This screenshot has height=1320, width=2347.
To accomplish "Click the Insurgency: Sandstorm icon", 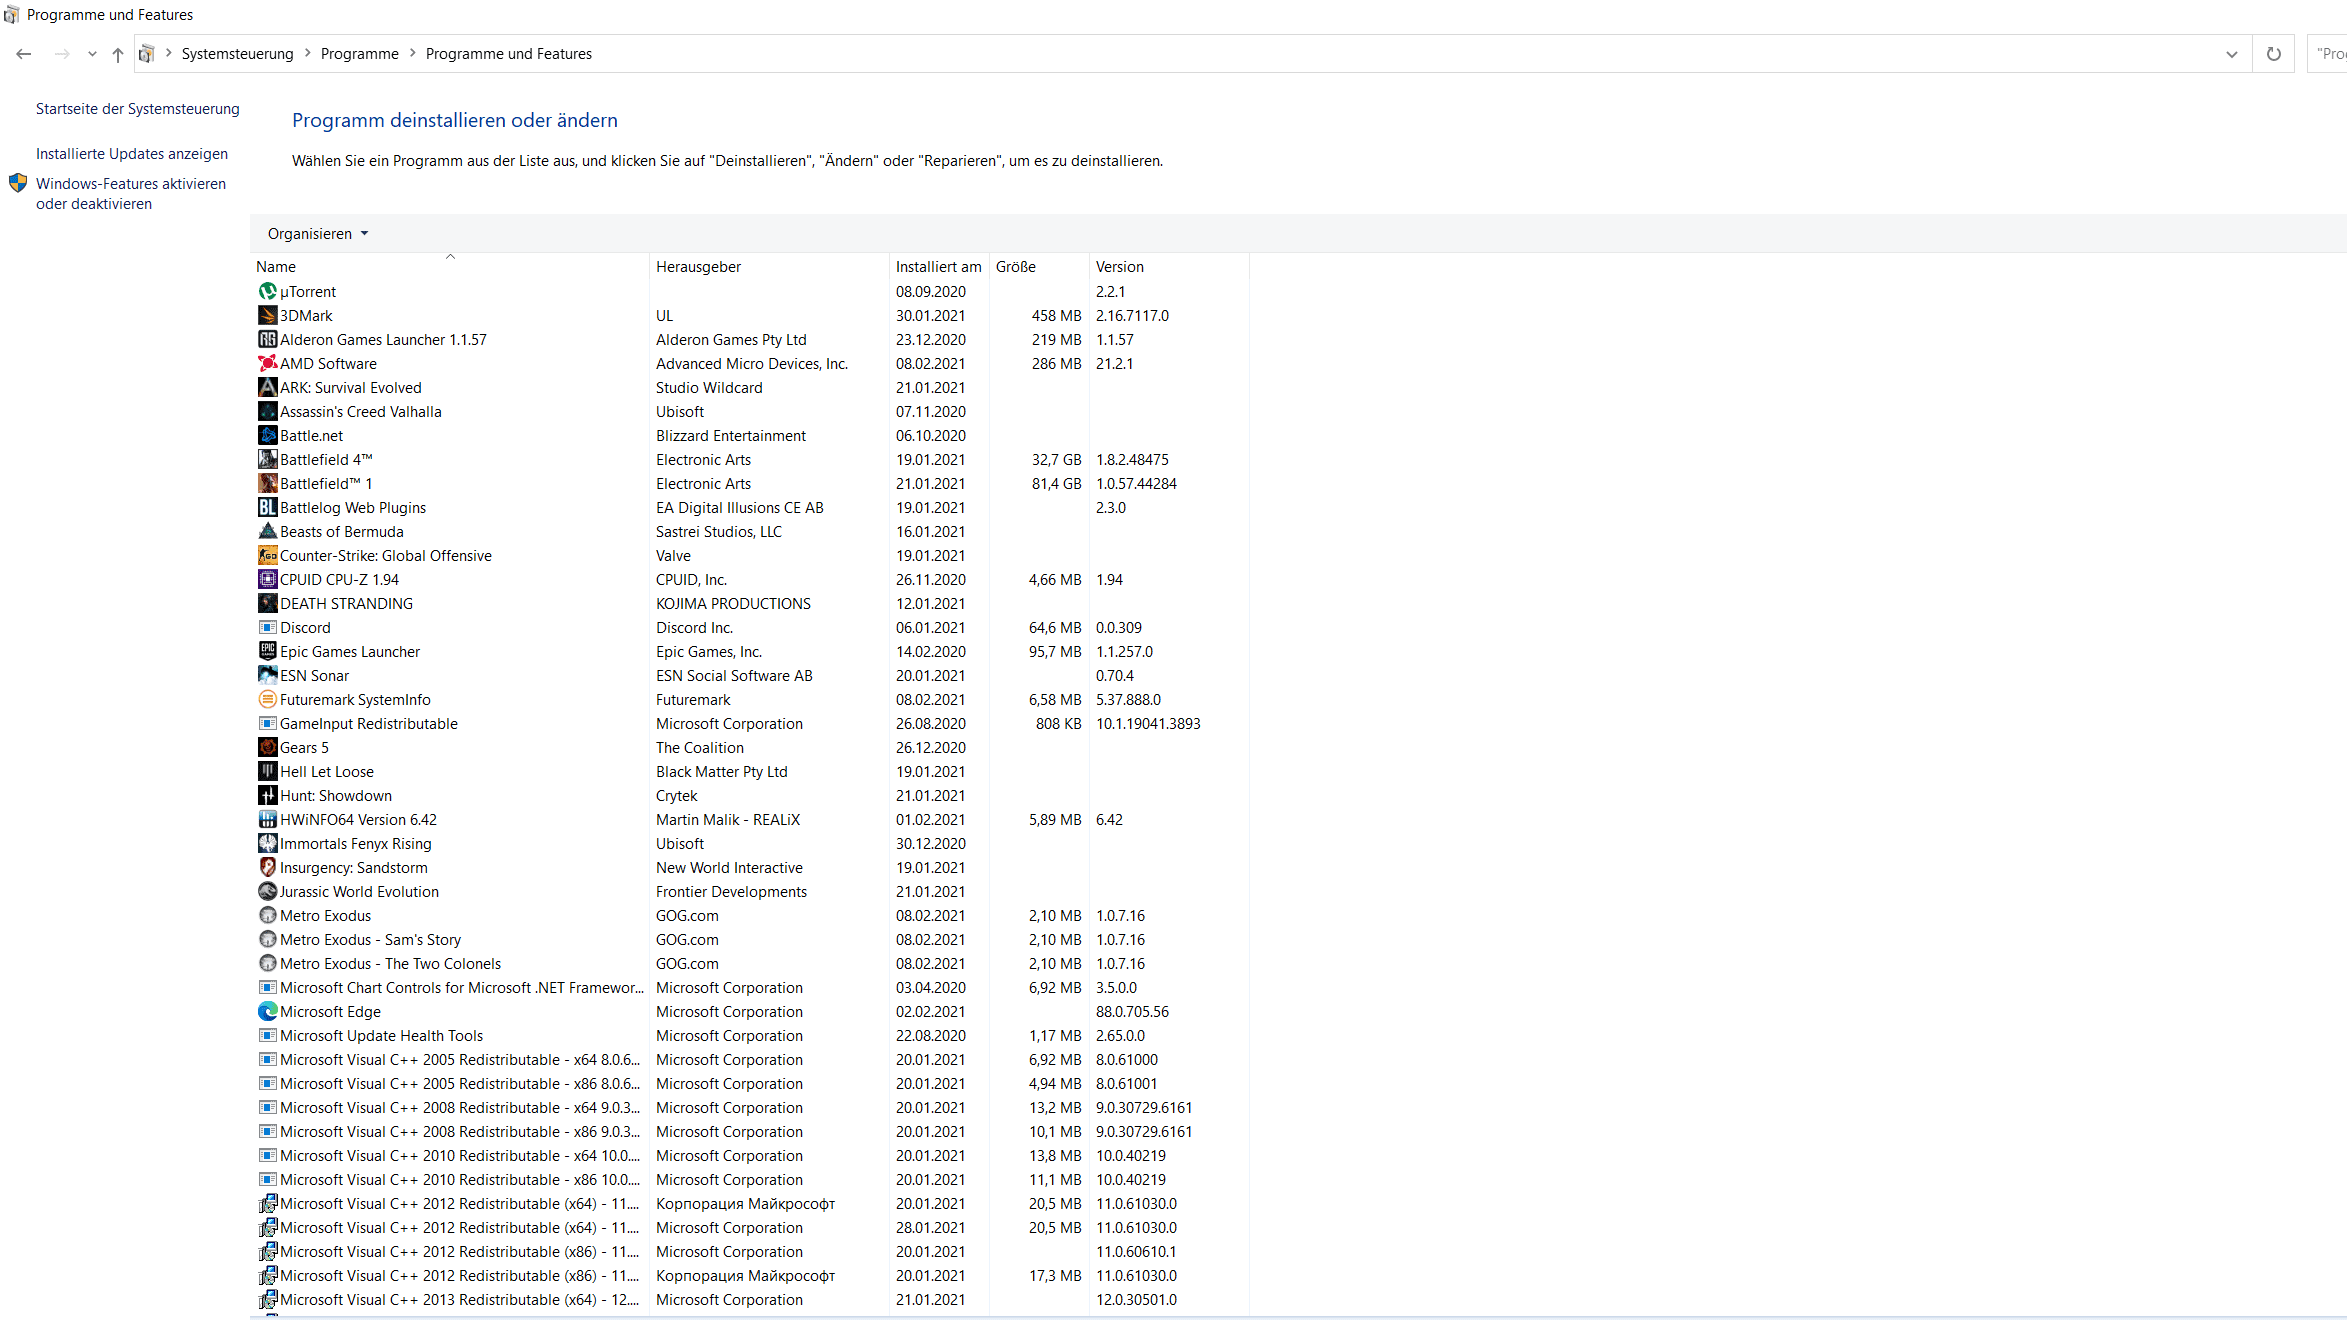I will pyautogui.click(x=267, y=867).
